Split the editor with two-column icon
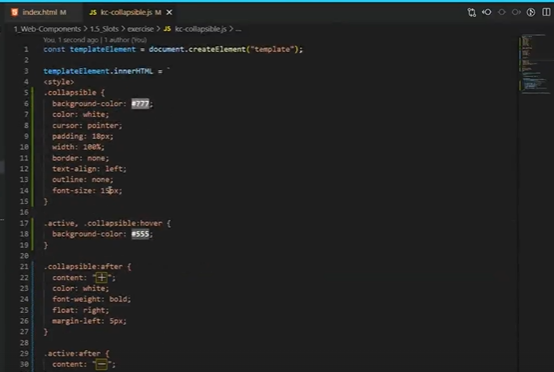The width and height of the screenshot is (554, 372). [x=546, y=12]
